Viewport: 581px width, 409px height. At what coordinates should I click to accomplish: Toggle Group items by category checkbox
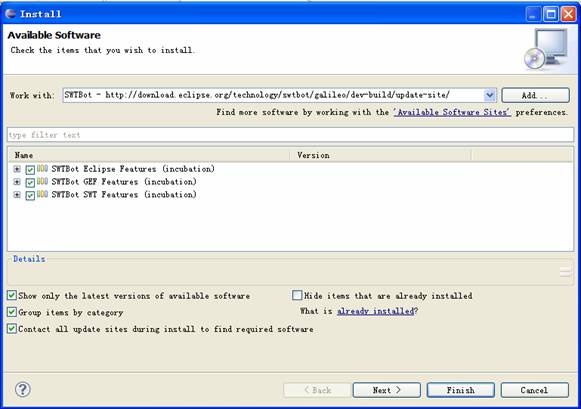point(12,312)
